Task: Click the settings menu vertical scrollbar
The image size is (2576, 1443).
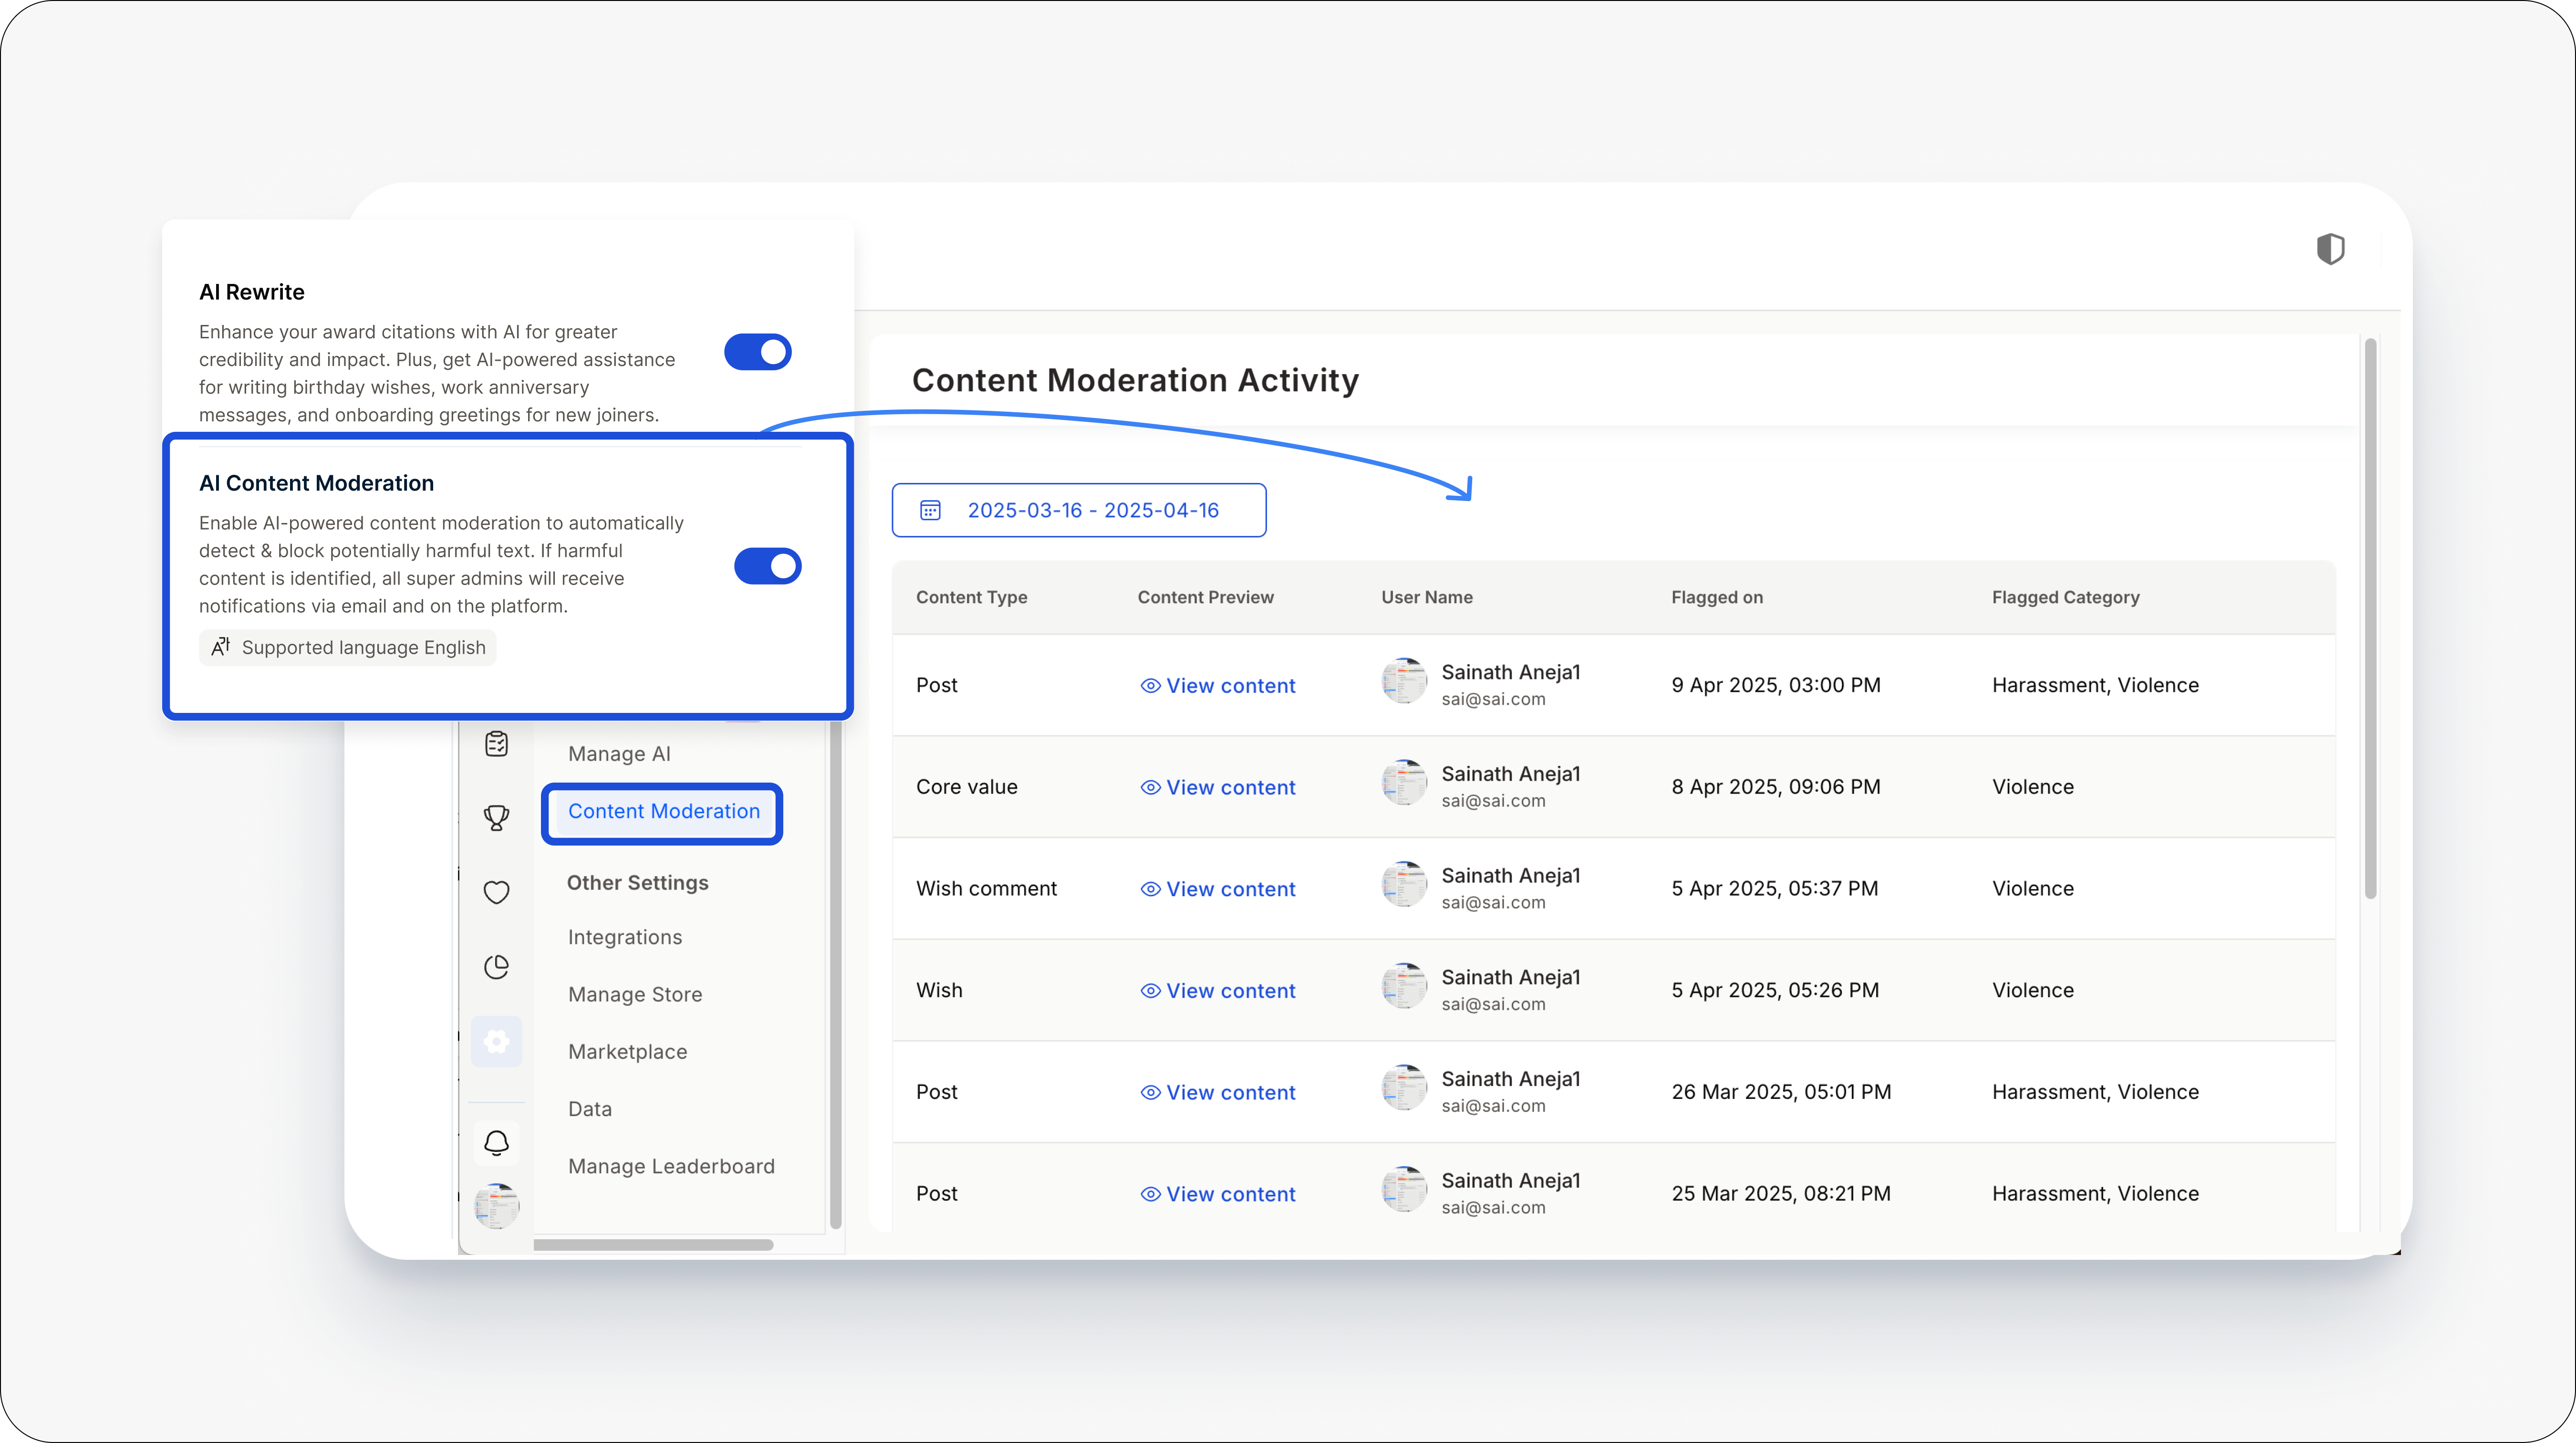Action: click(x=836, y=975)
